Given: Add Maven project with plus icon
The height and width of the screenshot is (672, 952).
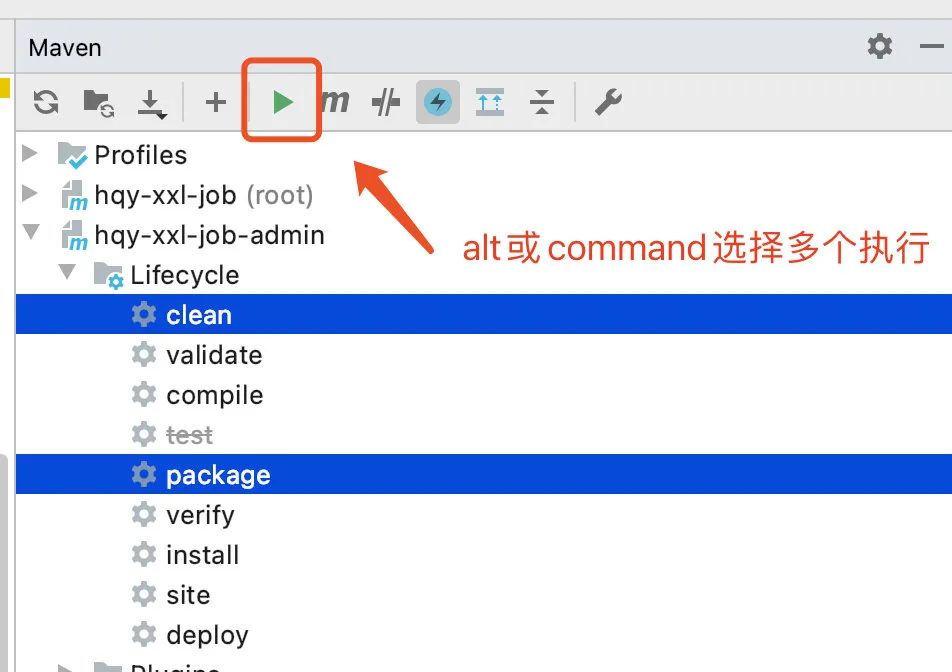Looking at the screenshot, I should pyautogui.click(x=216, y=102).
